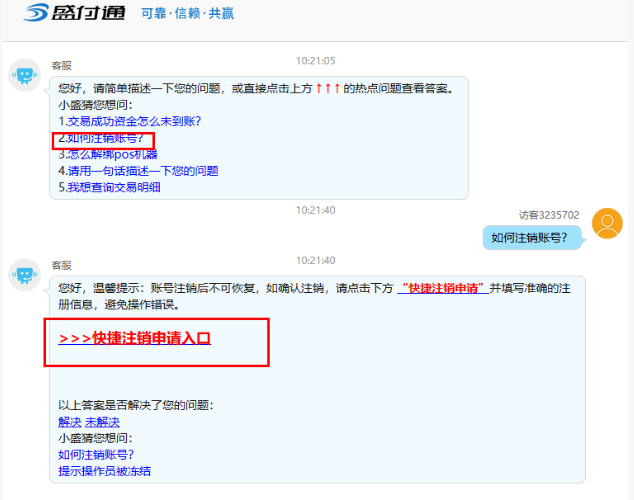Mark the answer as 解决
The image size is (634, 500).
coord(69,422)
